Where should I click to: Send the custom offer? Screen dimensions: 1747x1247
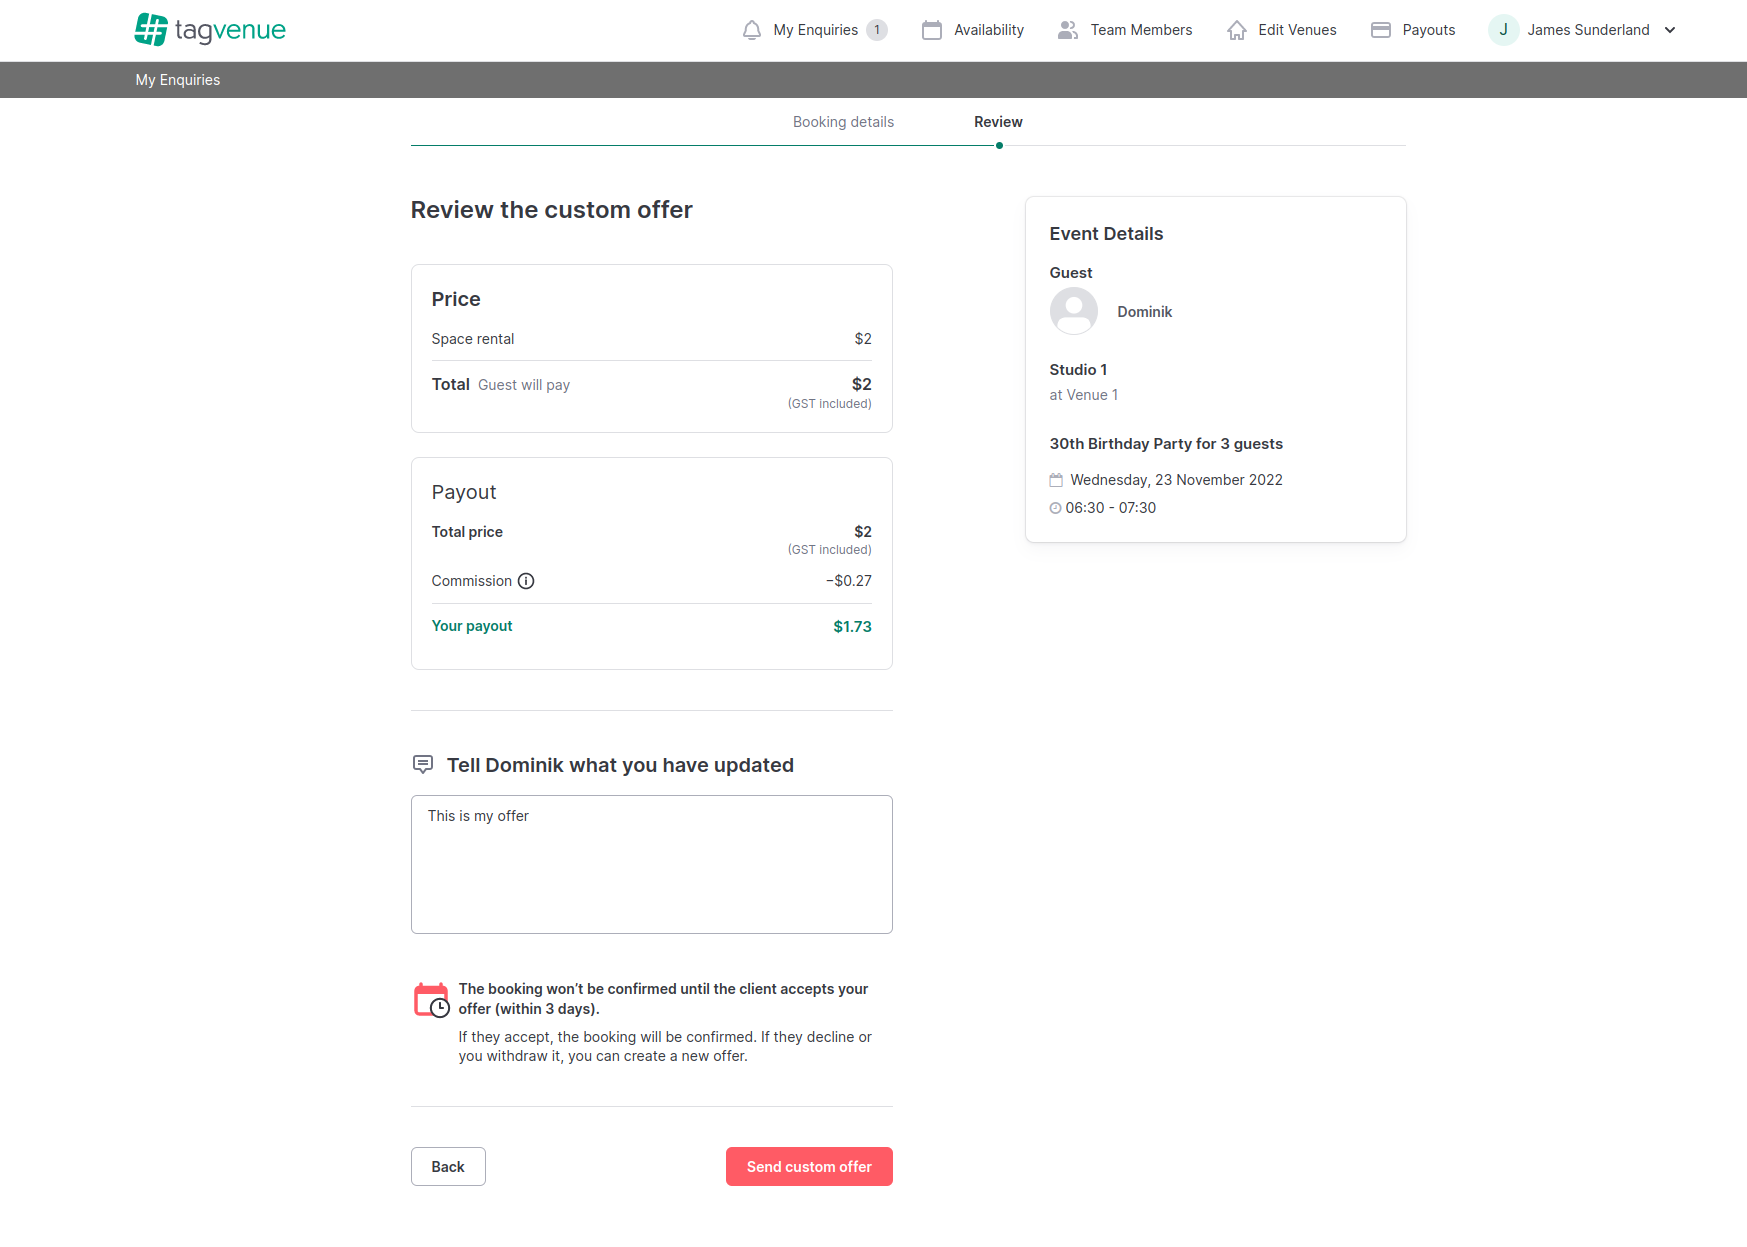click(809, 1167)
